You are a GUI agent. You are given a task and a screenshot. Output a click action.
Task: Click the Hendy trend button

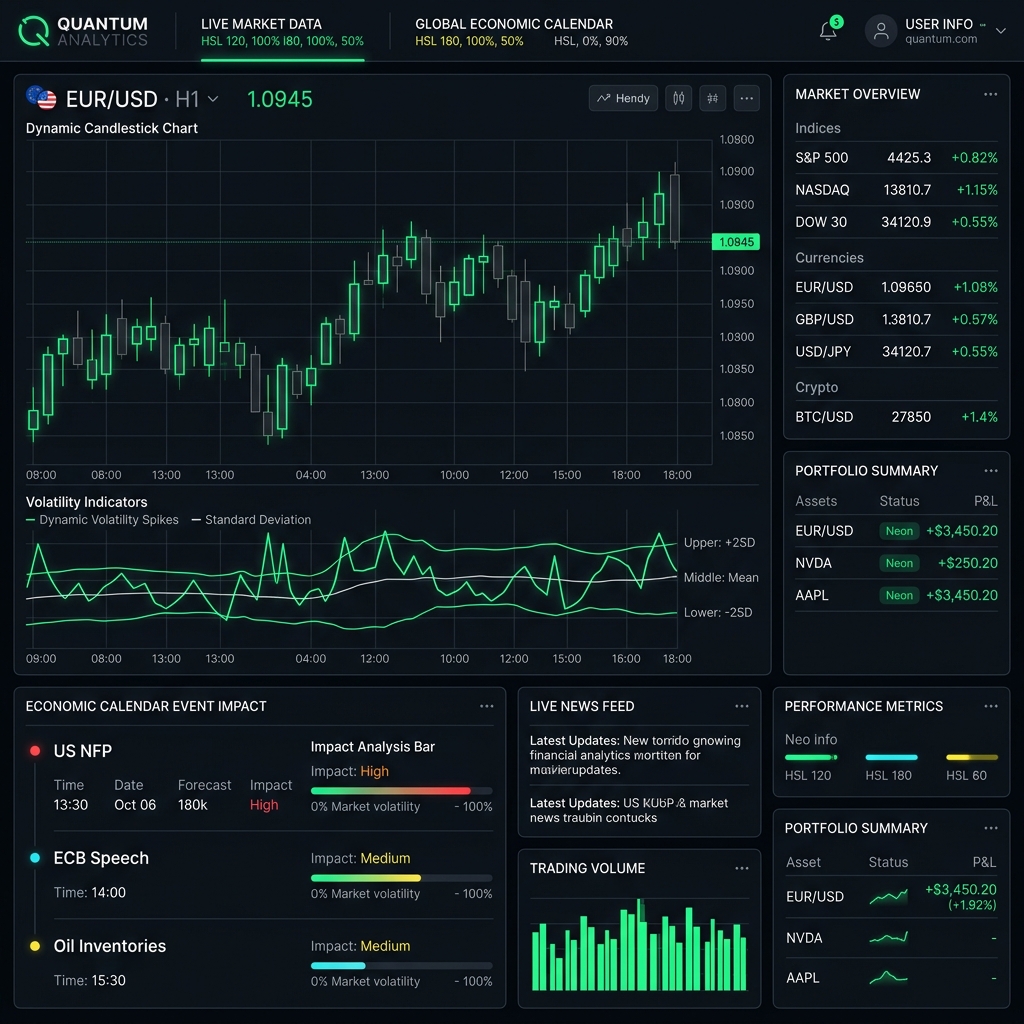click(623, 99)
